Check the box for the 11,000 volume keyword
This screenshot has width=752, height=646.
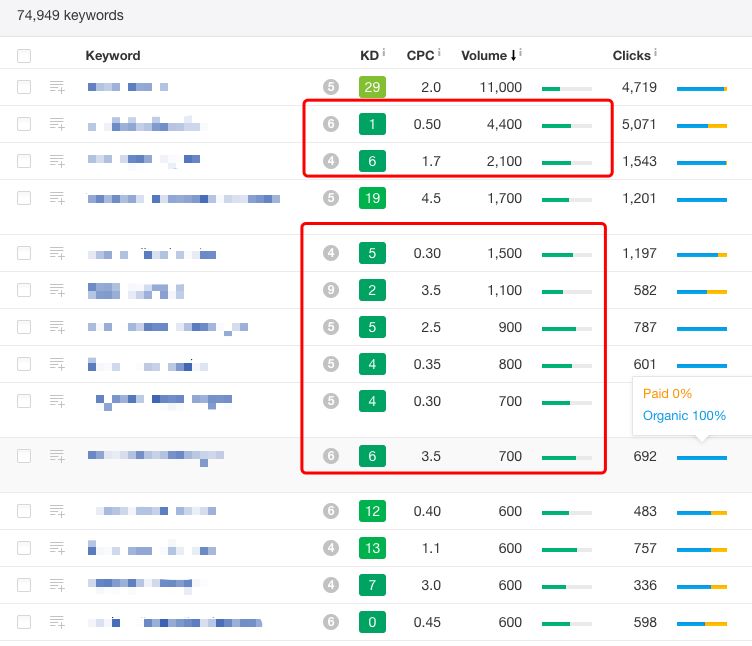click(24, 87)
